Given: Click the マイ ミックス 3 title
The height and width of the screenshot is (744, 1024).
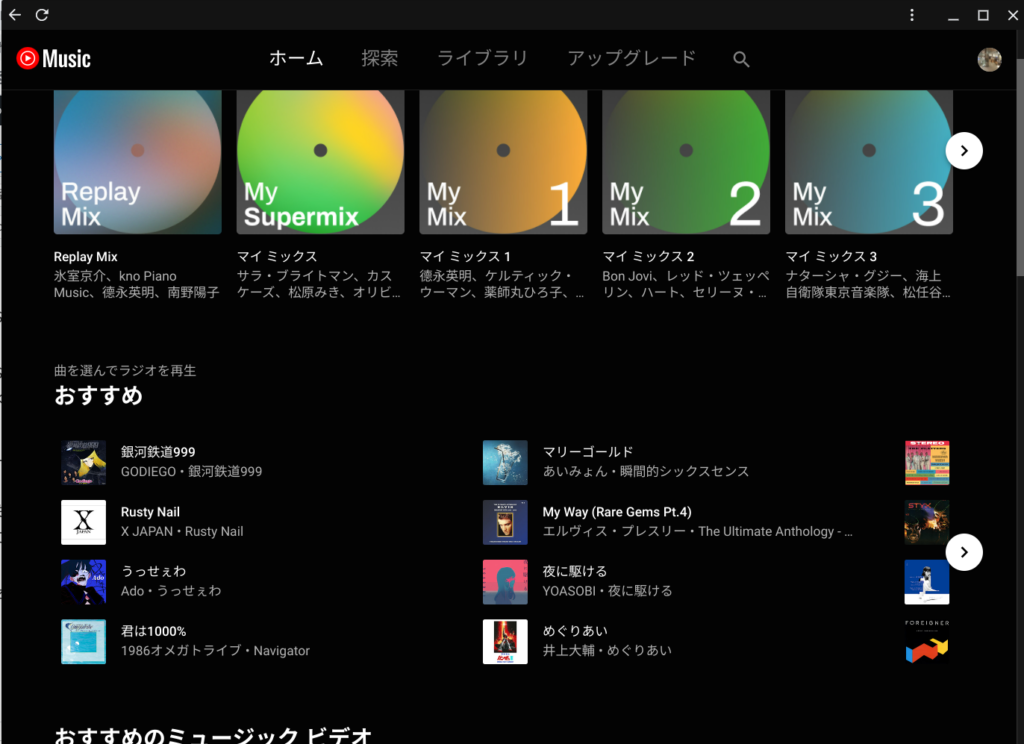Looking at the screenshot, I should [x=831, y=257].
